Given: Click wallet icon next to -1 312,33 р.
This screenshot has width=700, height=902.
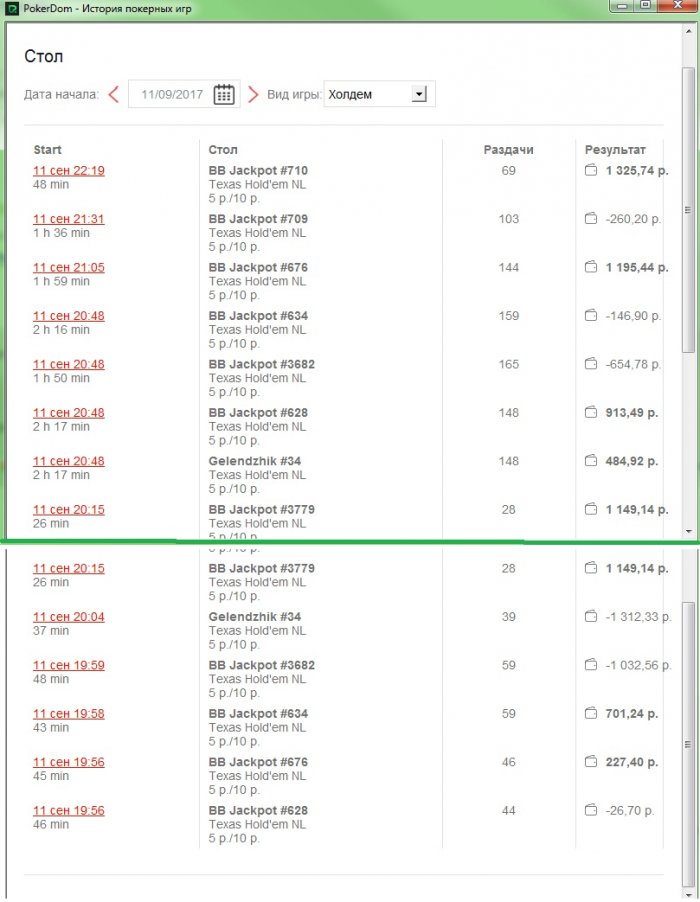Looking at the screenshot, I should (591, 616).
